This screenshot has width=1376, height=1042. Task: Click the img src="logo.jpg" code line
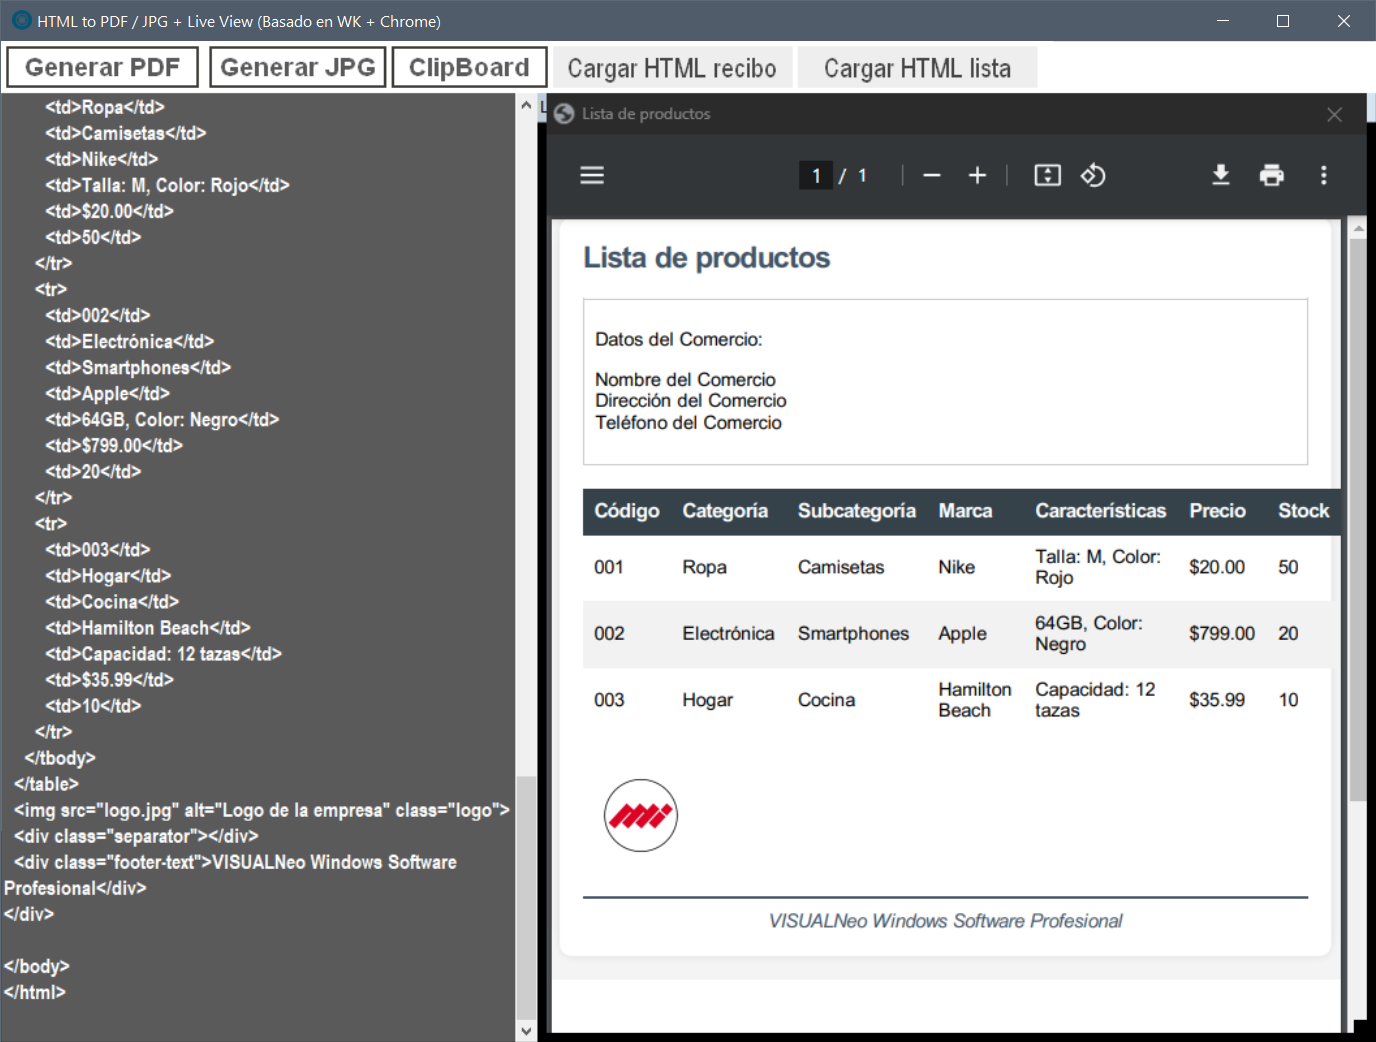coord(262,810)
